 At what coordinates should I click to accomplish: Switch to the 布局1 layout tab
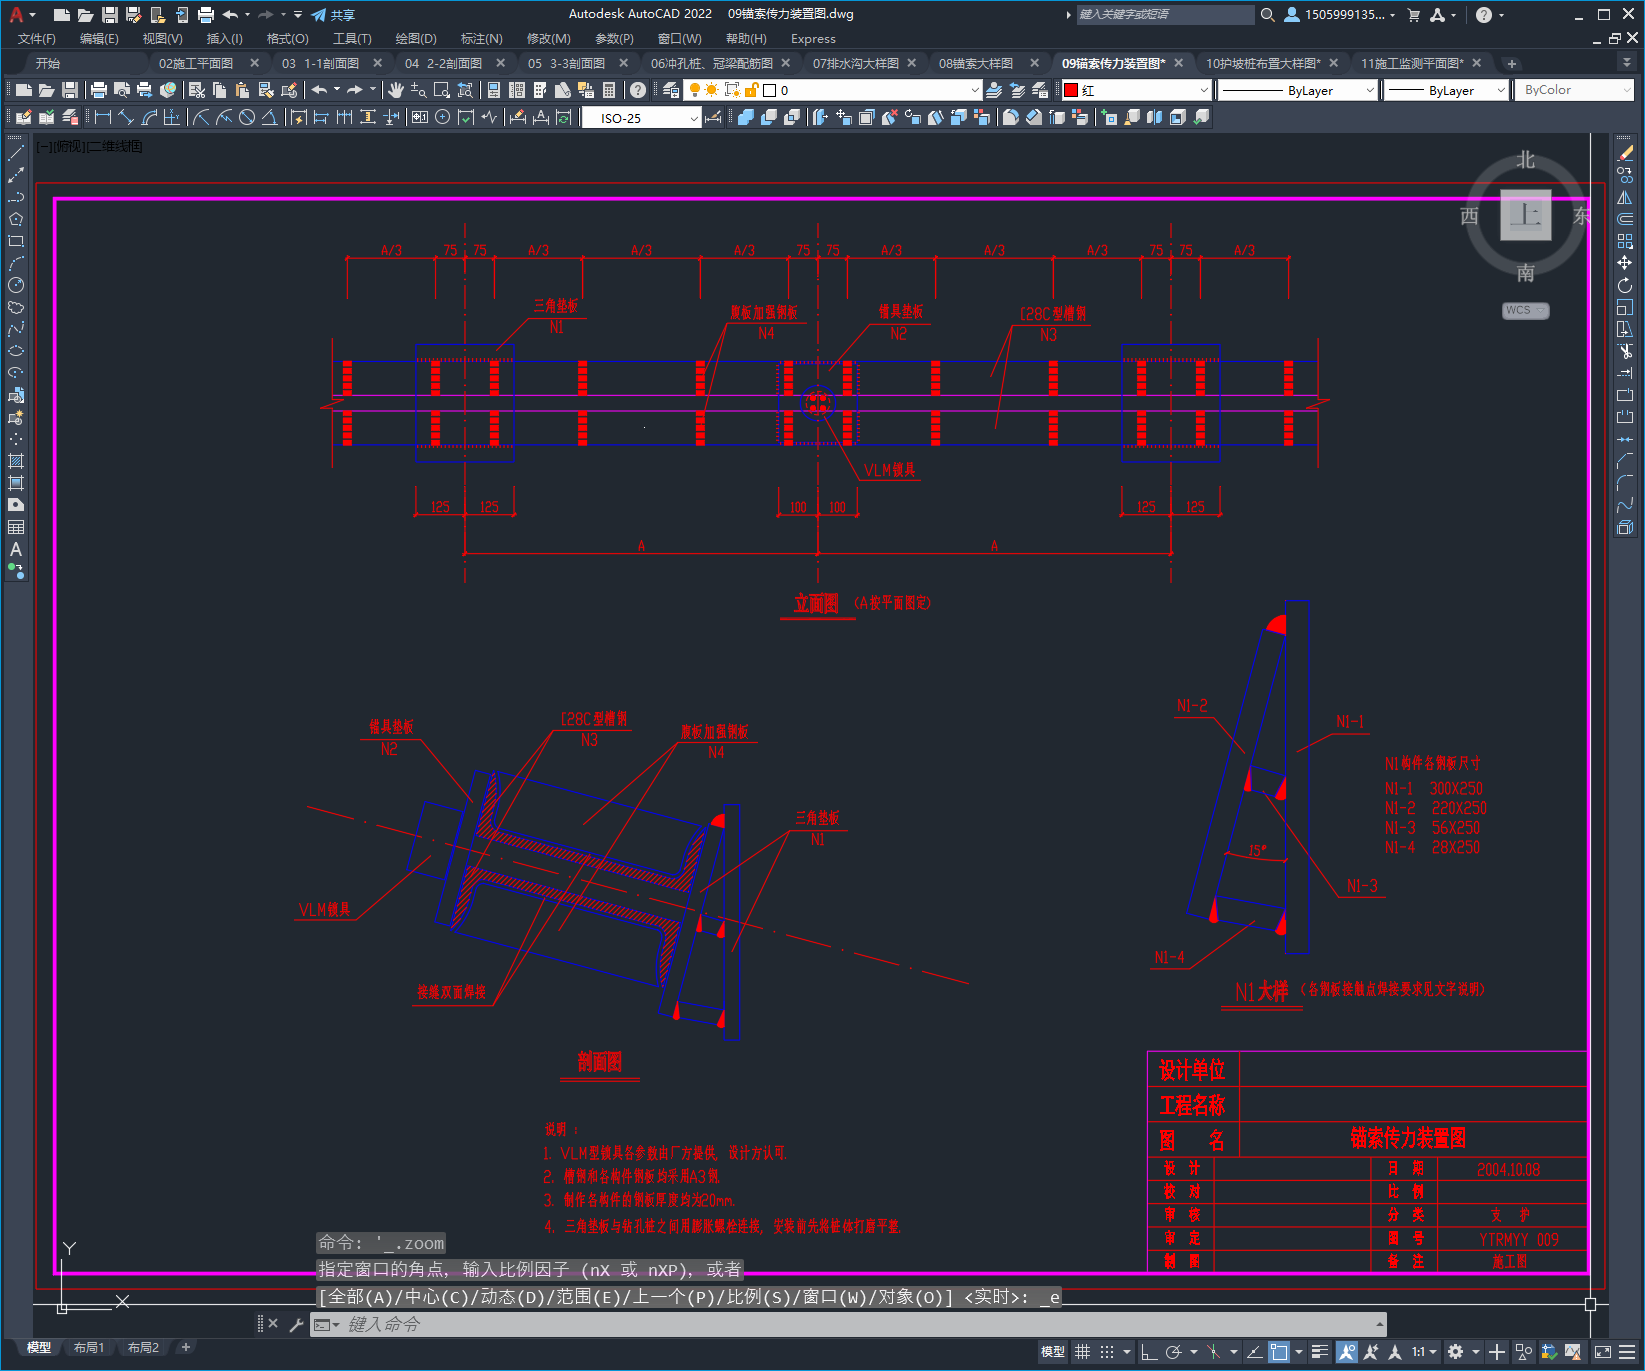click(89, 1348)
